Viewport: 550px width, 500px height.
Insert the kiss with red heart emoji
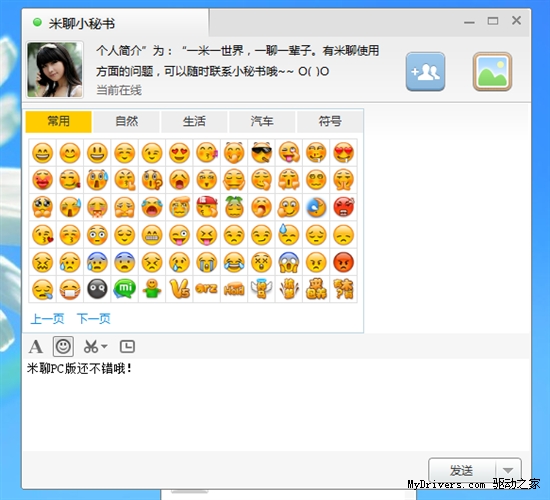42,234
